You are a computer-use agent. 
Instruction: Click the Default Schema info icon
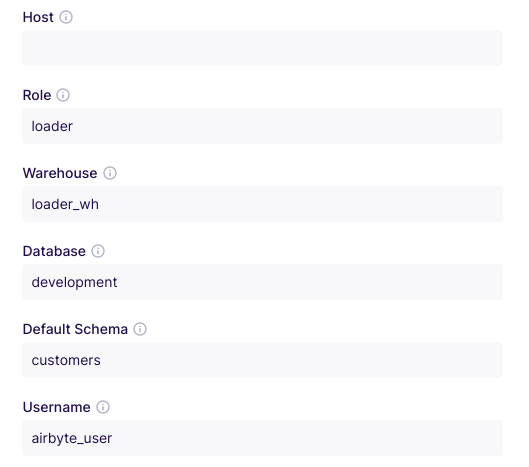click(x=140, y=329)
